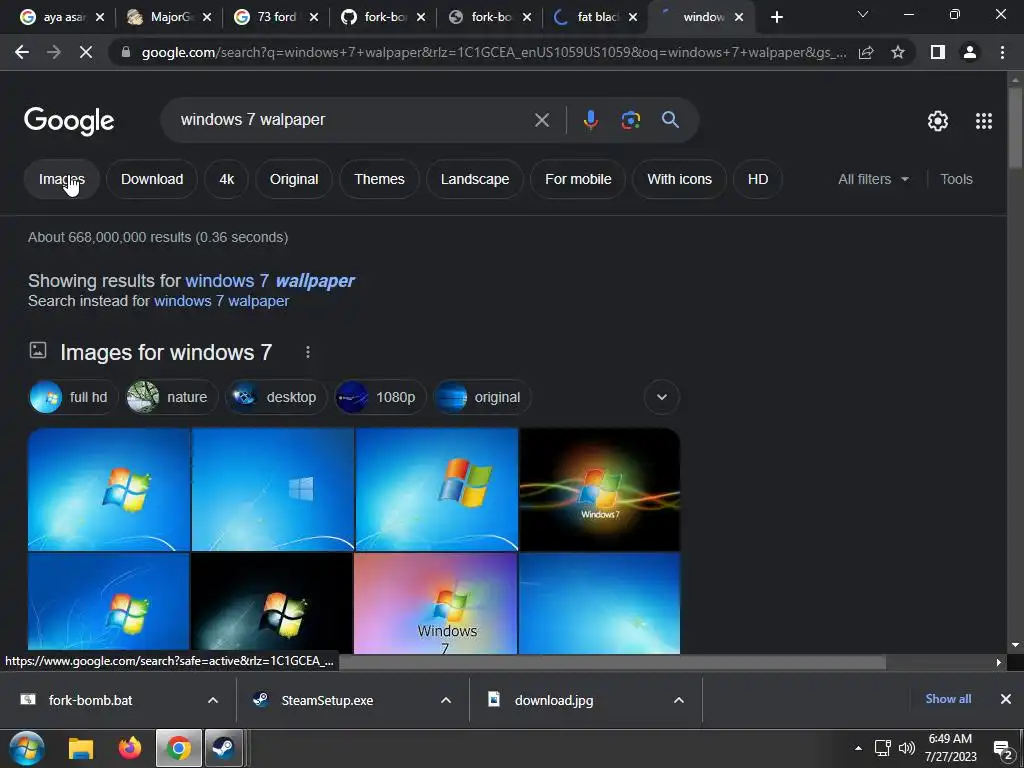Select the HD filter chip
This screenshot has height=768, width=1024.
(x=758, y=179)
